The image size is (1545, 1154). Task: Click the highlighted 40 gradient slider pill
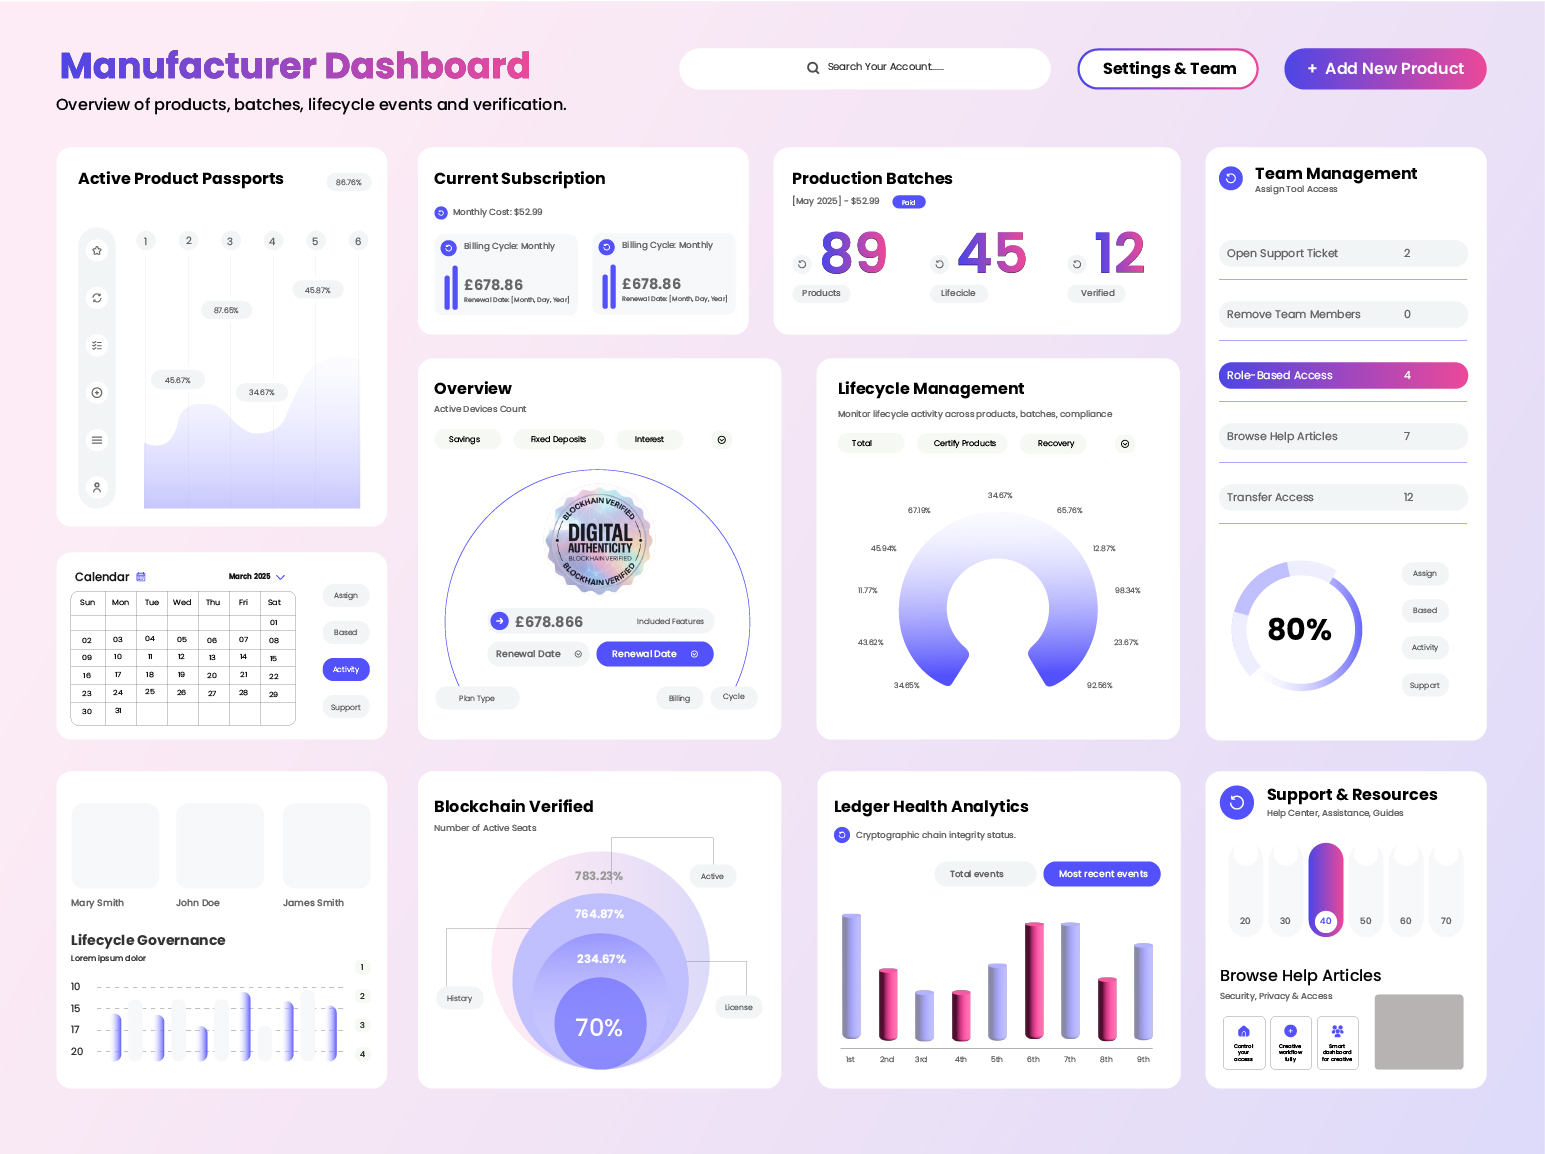[1326, 890]
